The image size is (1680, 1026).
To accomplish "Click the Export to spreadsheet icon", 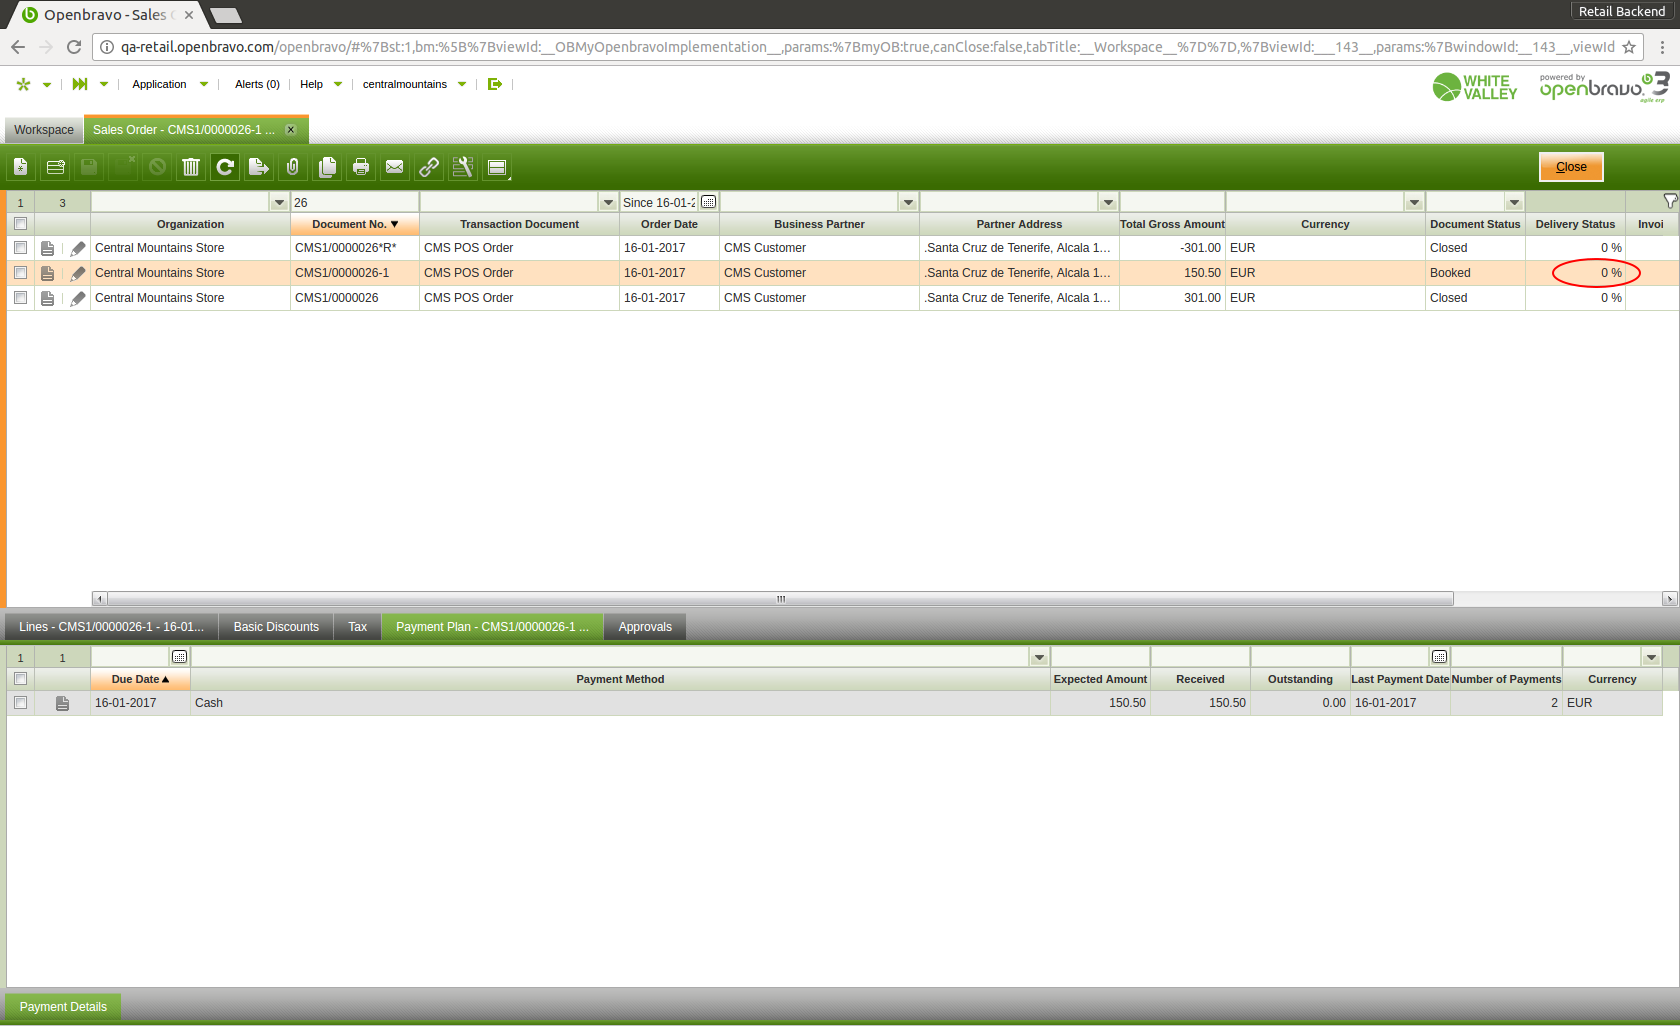I will [259, 167].
